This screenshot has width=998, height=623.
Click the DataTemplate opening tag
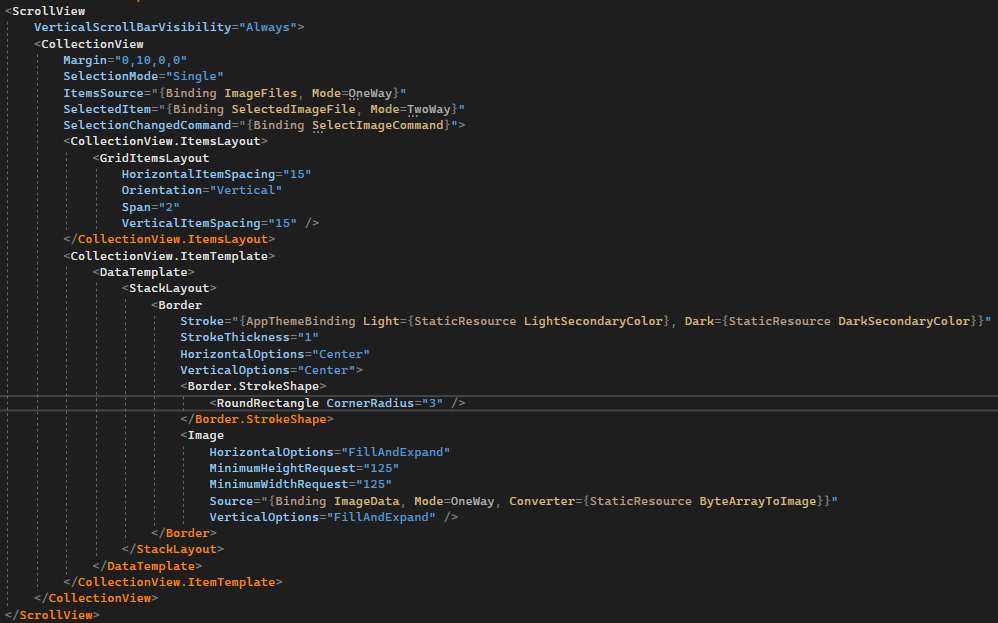tap(143, 272)
